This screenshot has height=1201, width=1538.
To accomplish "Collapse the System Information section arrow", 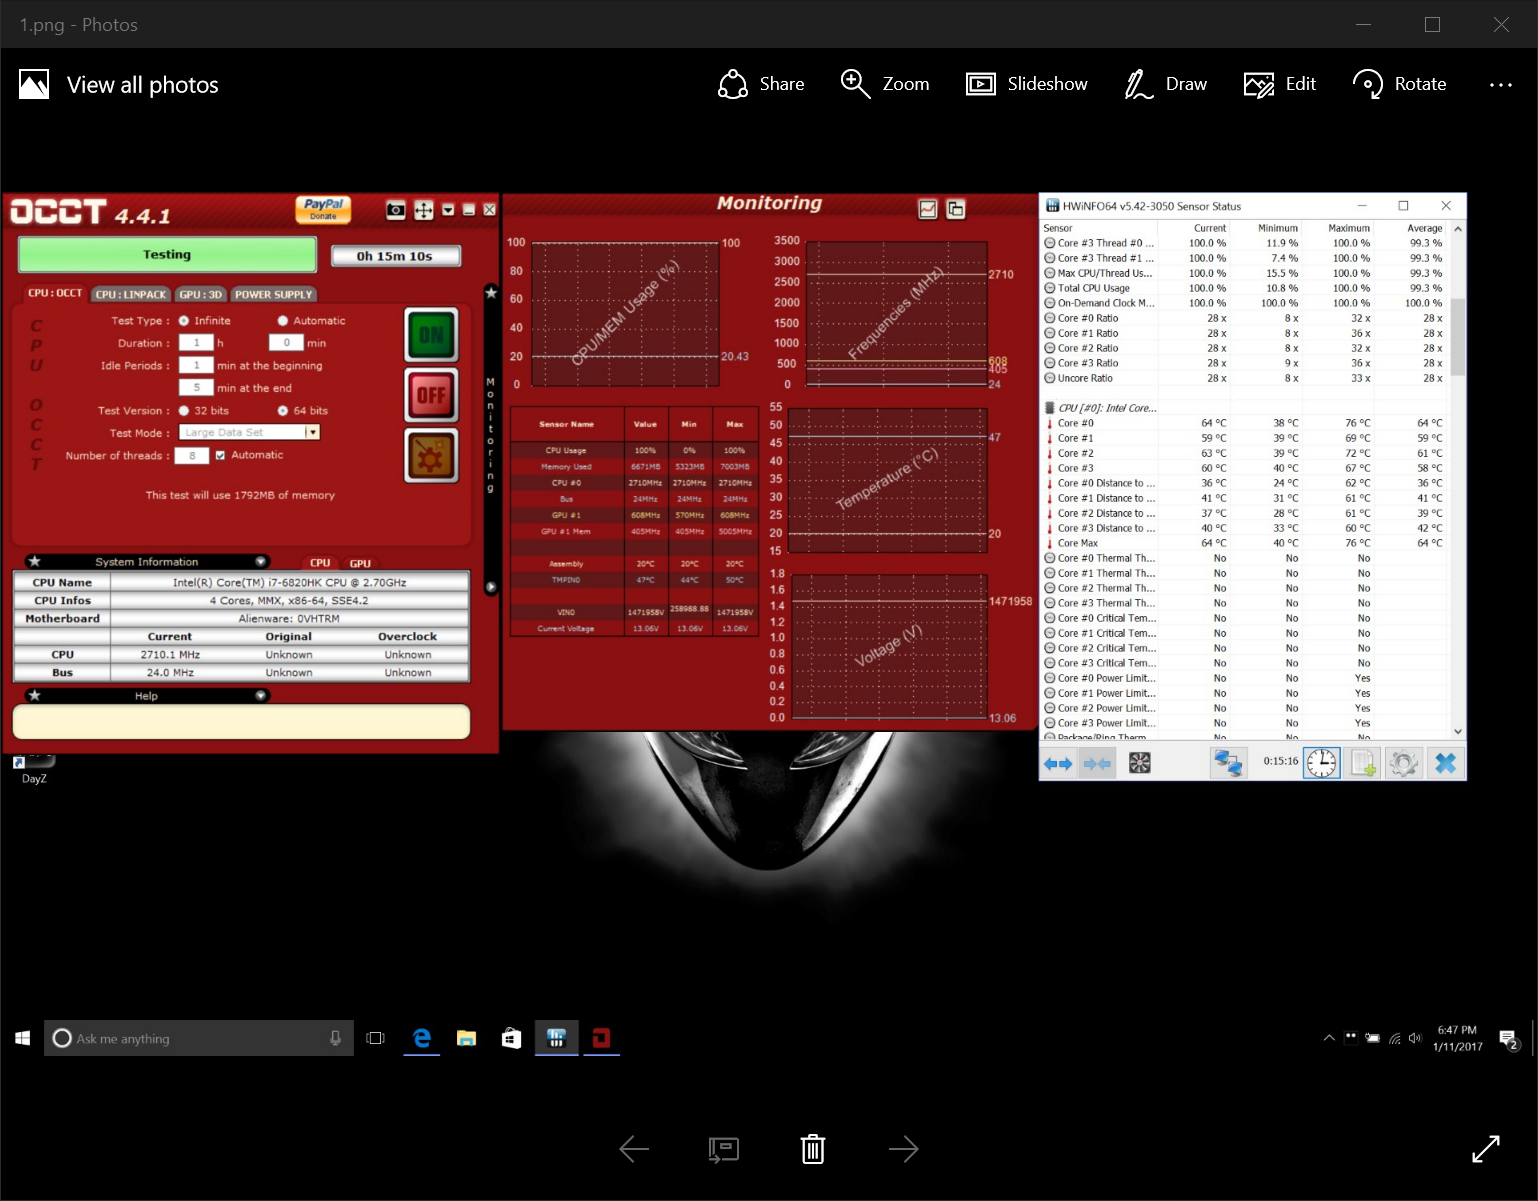I will coord(261,562).
